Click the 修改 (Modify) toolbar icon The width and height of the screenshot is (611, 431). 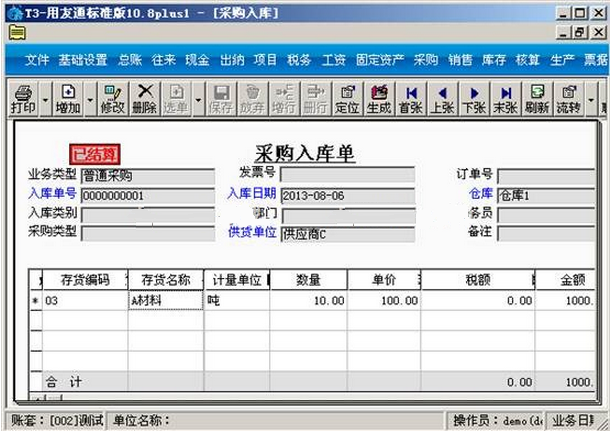113,98
